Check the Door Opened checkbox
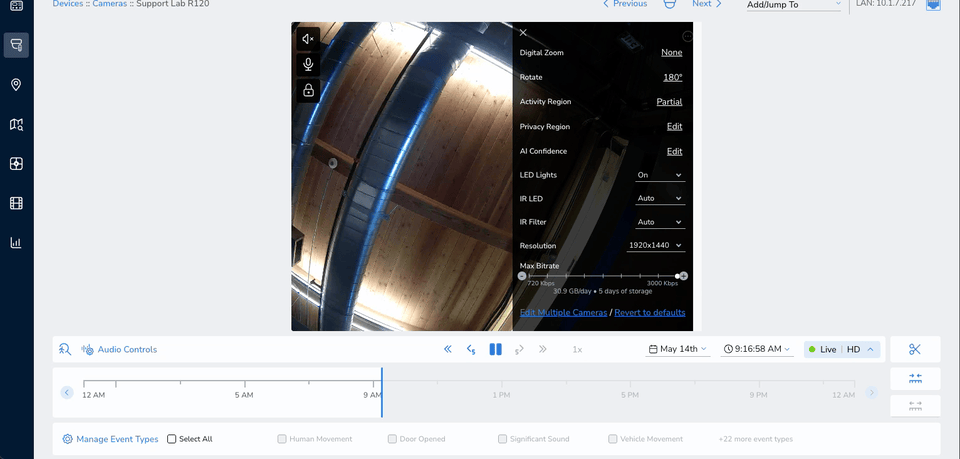 click(x=392, y=439)
